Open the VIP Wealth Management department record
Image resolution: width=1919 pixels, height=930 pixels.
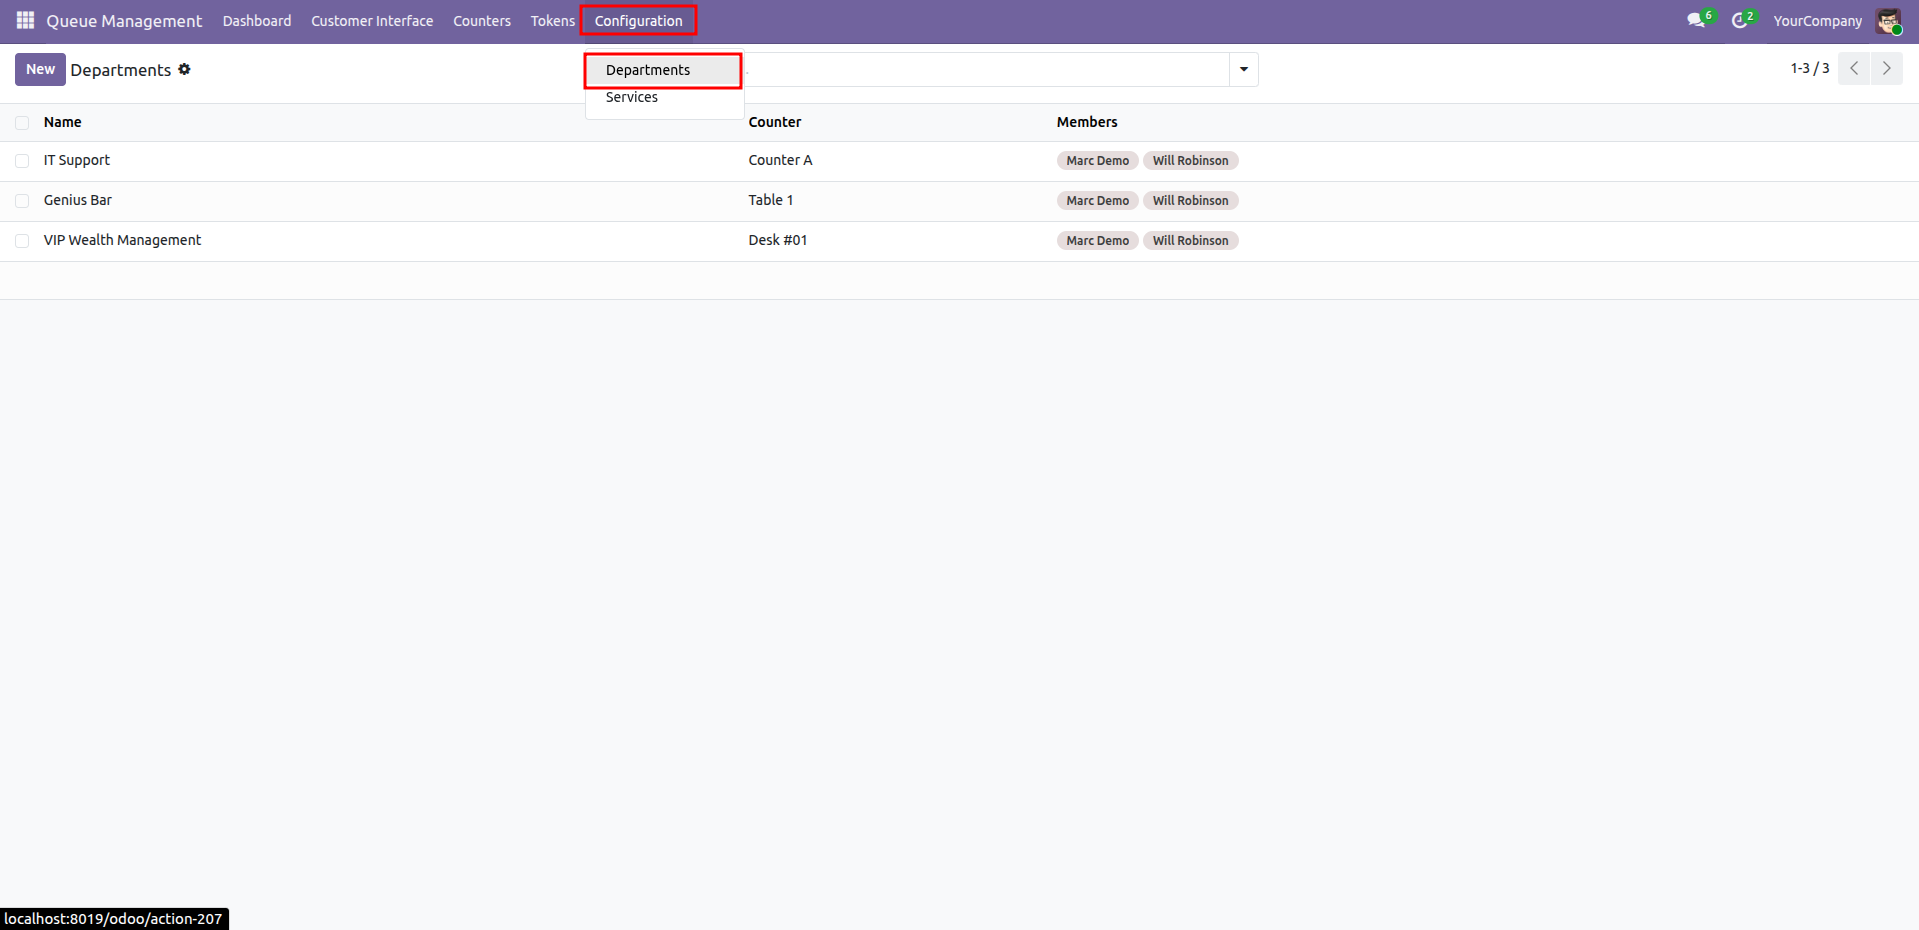[x=122, y=240]
